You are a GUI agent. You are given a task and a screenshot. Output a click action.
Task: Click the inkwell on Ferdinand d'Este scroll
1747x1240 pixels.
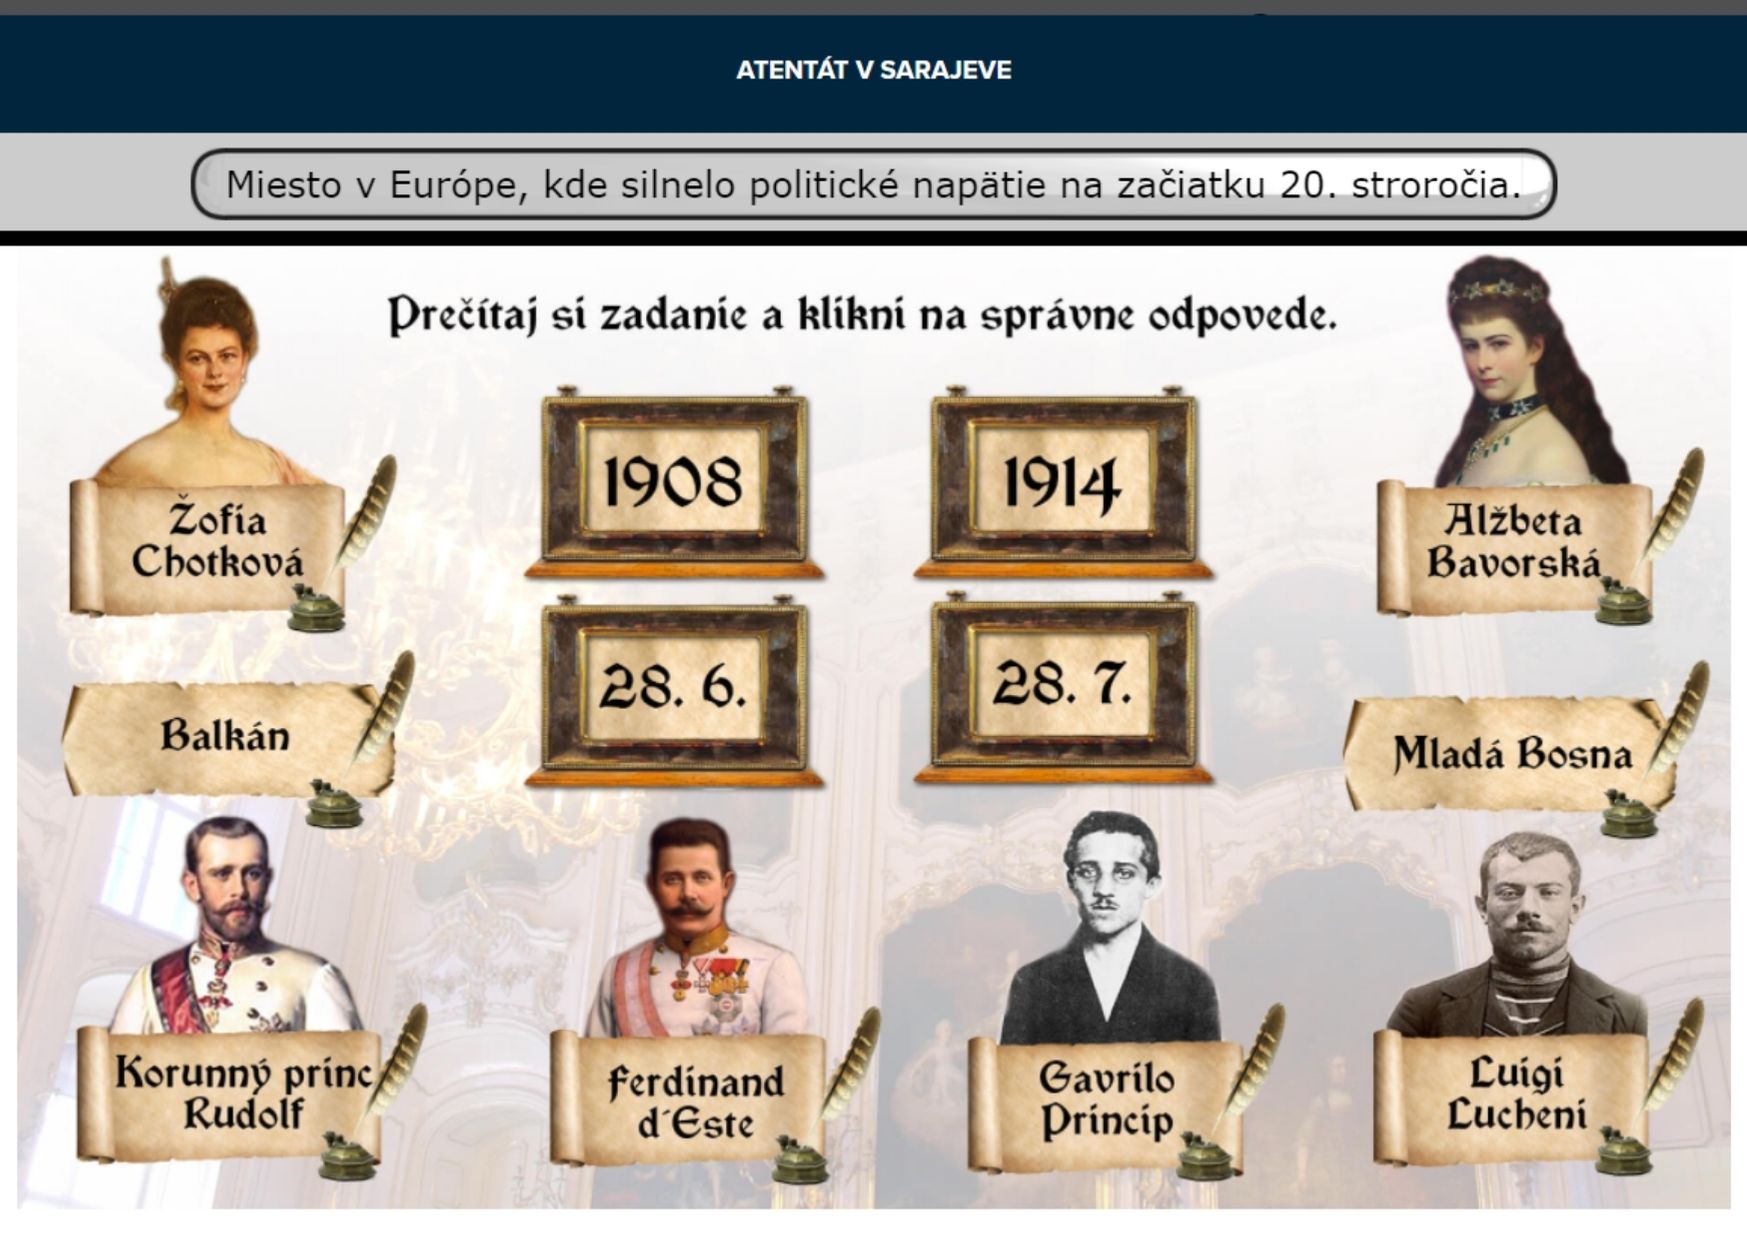(800, 1160)
